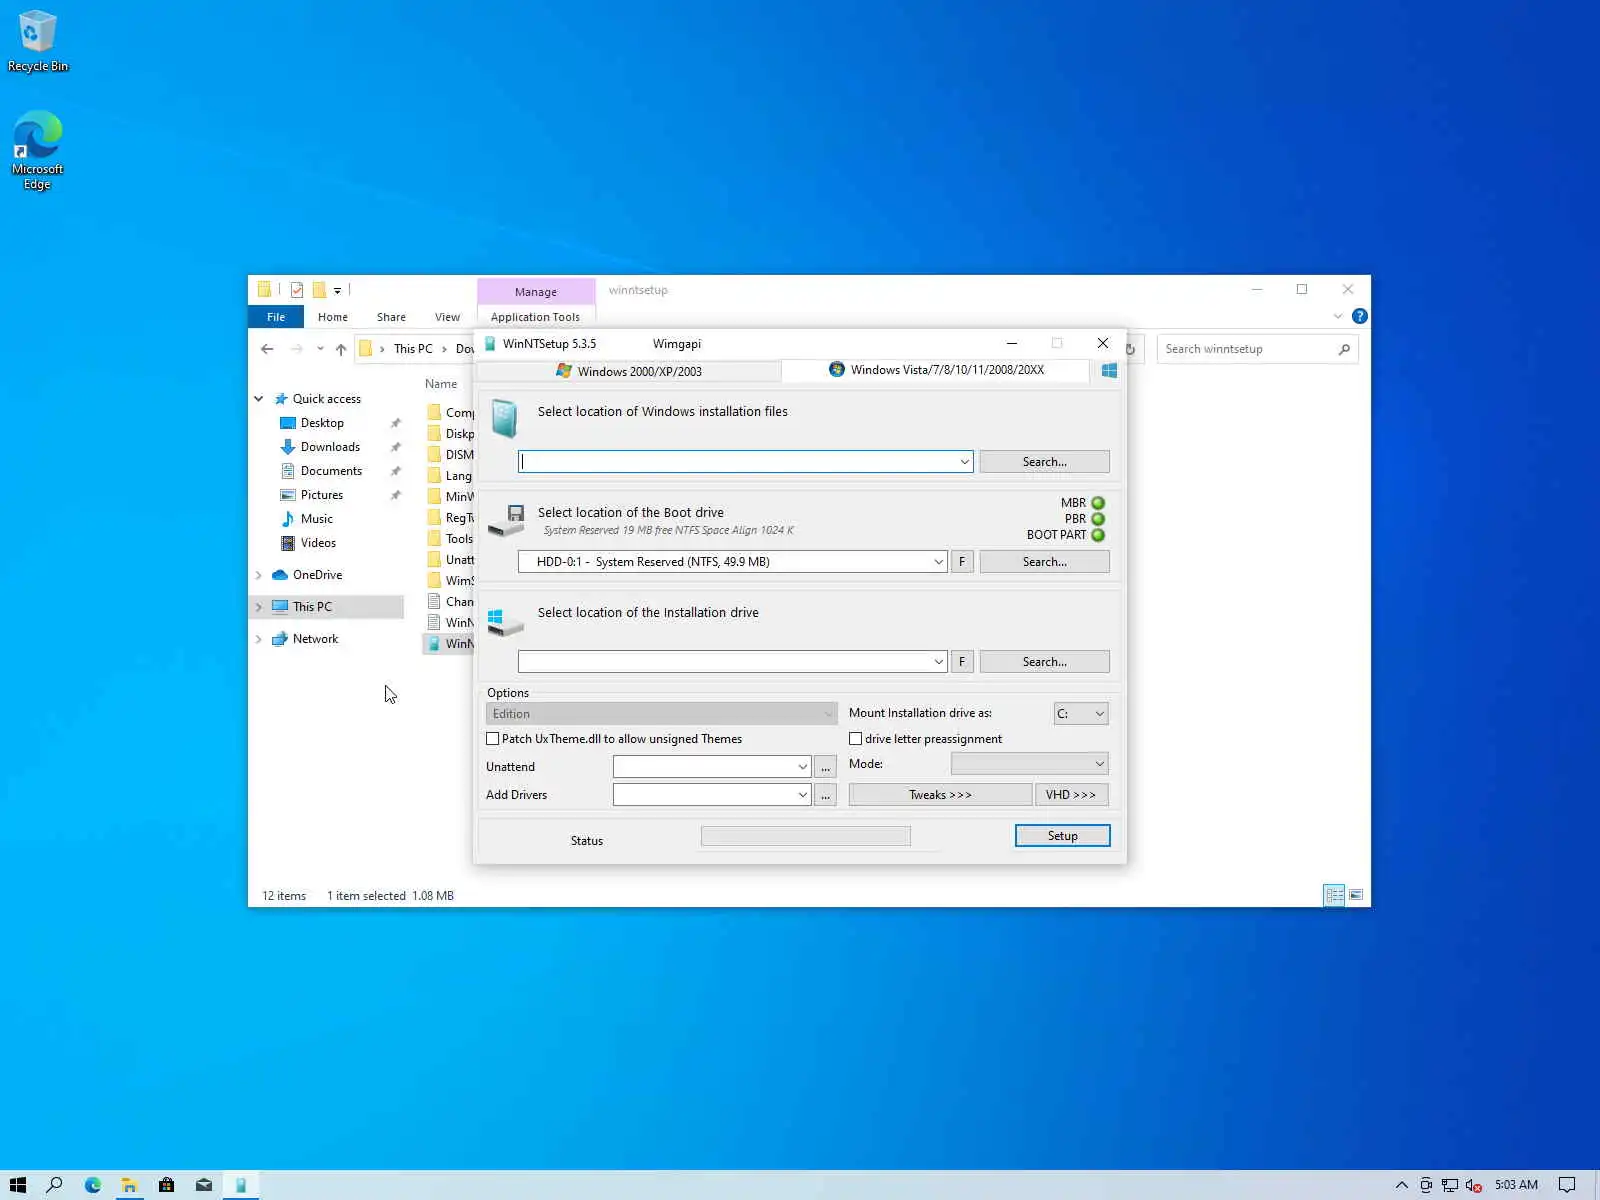The image size is (1600, 1200).
Task: Open Explorer recent locations dropdown arrow
Action: tap(320, 349)
